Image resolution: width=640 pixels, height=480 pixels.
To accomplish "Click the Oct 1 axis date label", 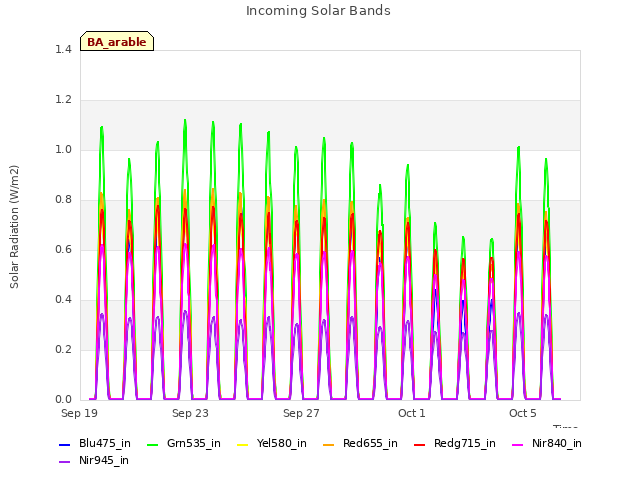I will pyautogui.click(x=412, y=413).
